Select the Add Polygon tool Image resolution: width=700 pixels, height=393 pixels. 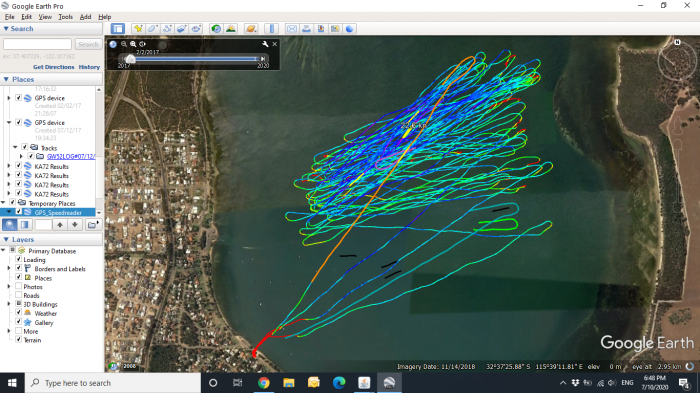pyautogui.click(x=153, y=29)
